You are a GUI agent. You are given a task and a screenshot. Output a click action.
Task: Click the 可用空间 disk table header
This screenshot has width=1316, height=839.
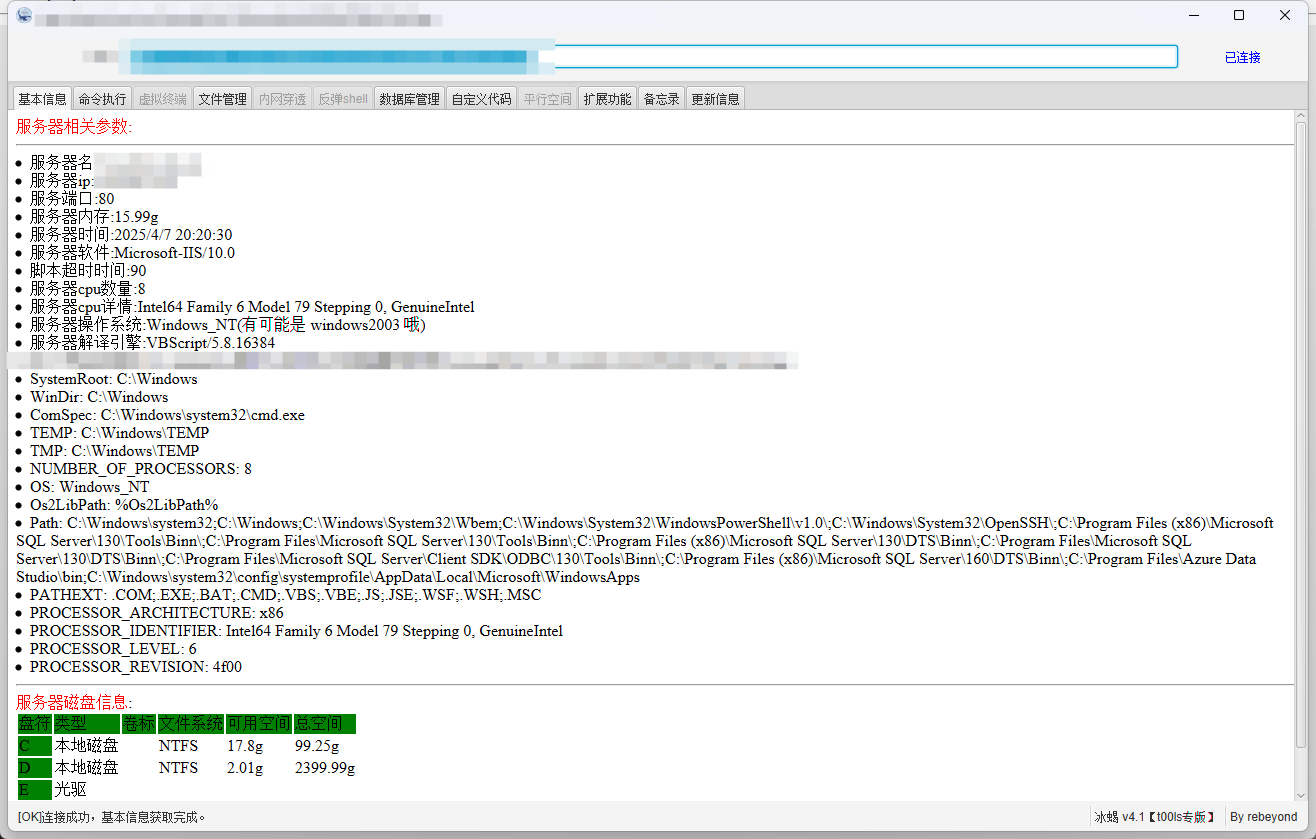pos(258,724)
